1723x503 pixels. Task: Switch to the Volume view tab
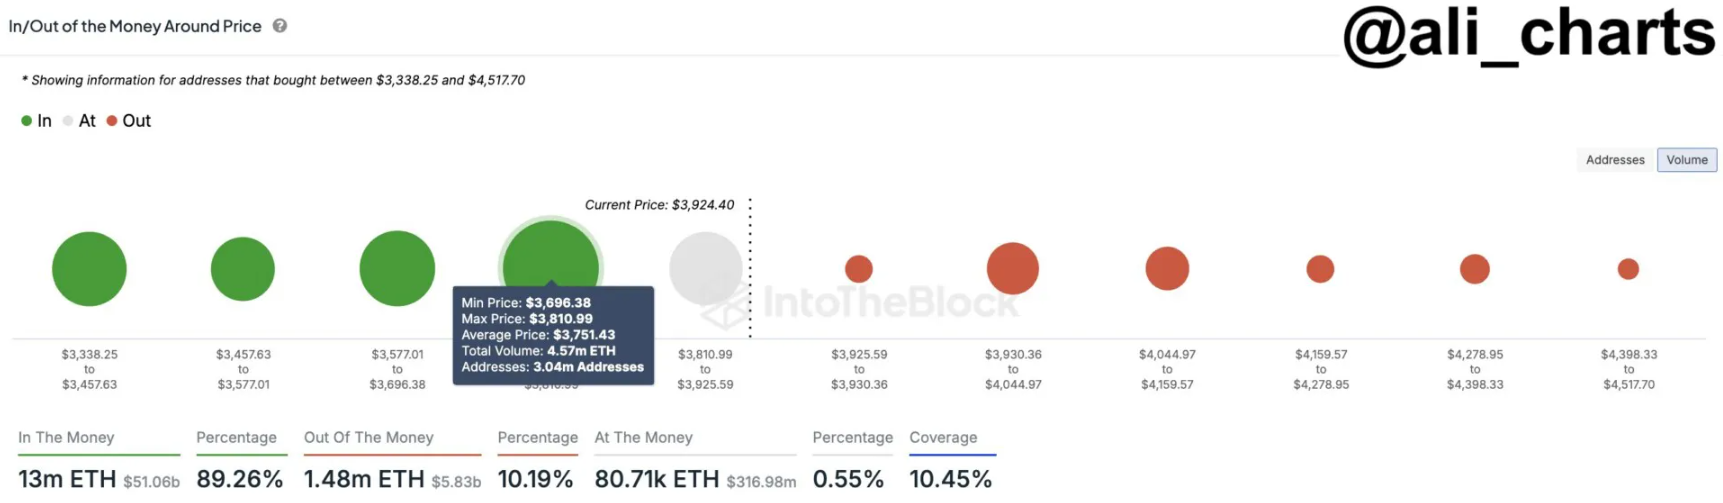pos(1686,160)
